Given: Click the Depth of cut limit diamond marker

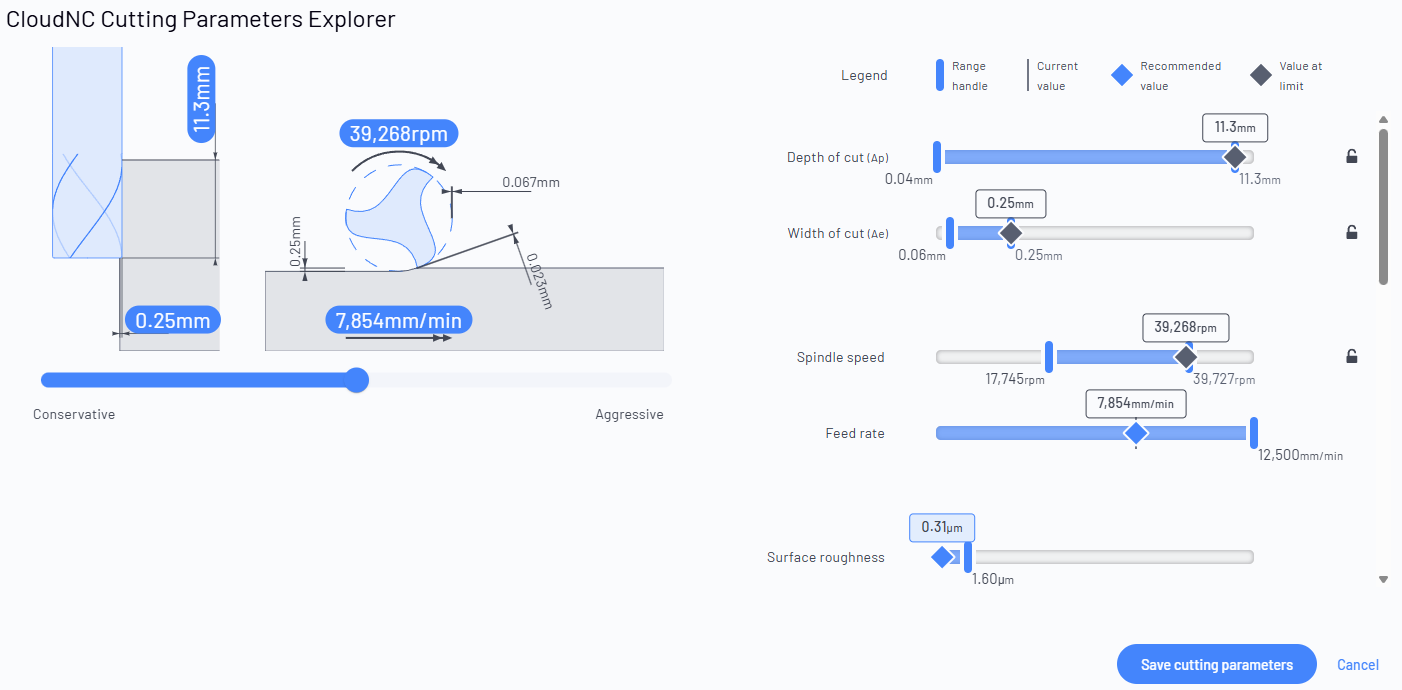Looking at the screenshot, I should (x=1235, y=157).
